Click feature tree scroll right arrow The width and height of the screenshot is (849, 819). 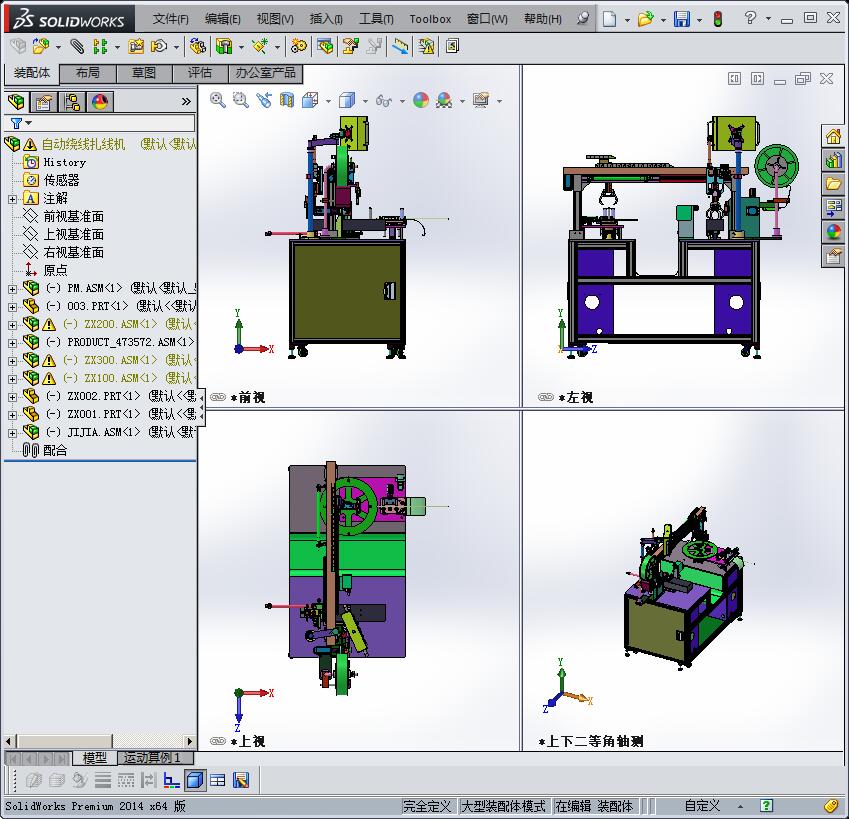pyautogui.click(x=190, y=741)
